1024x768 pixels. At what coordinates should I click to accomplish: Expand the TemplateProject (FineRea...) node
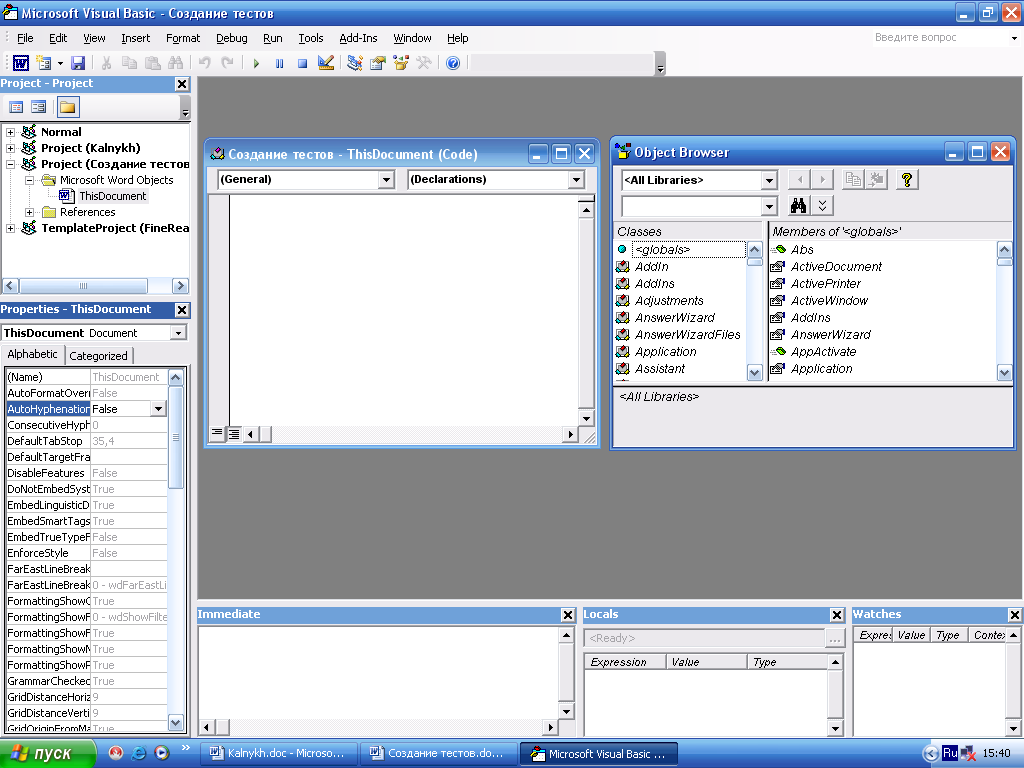(10, 229)
